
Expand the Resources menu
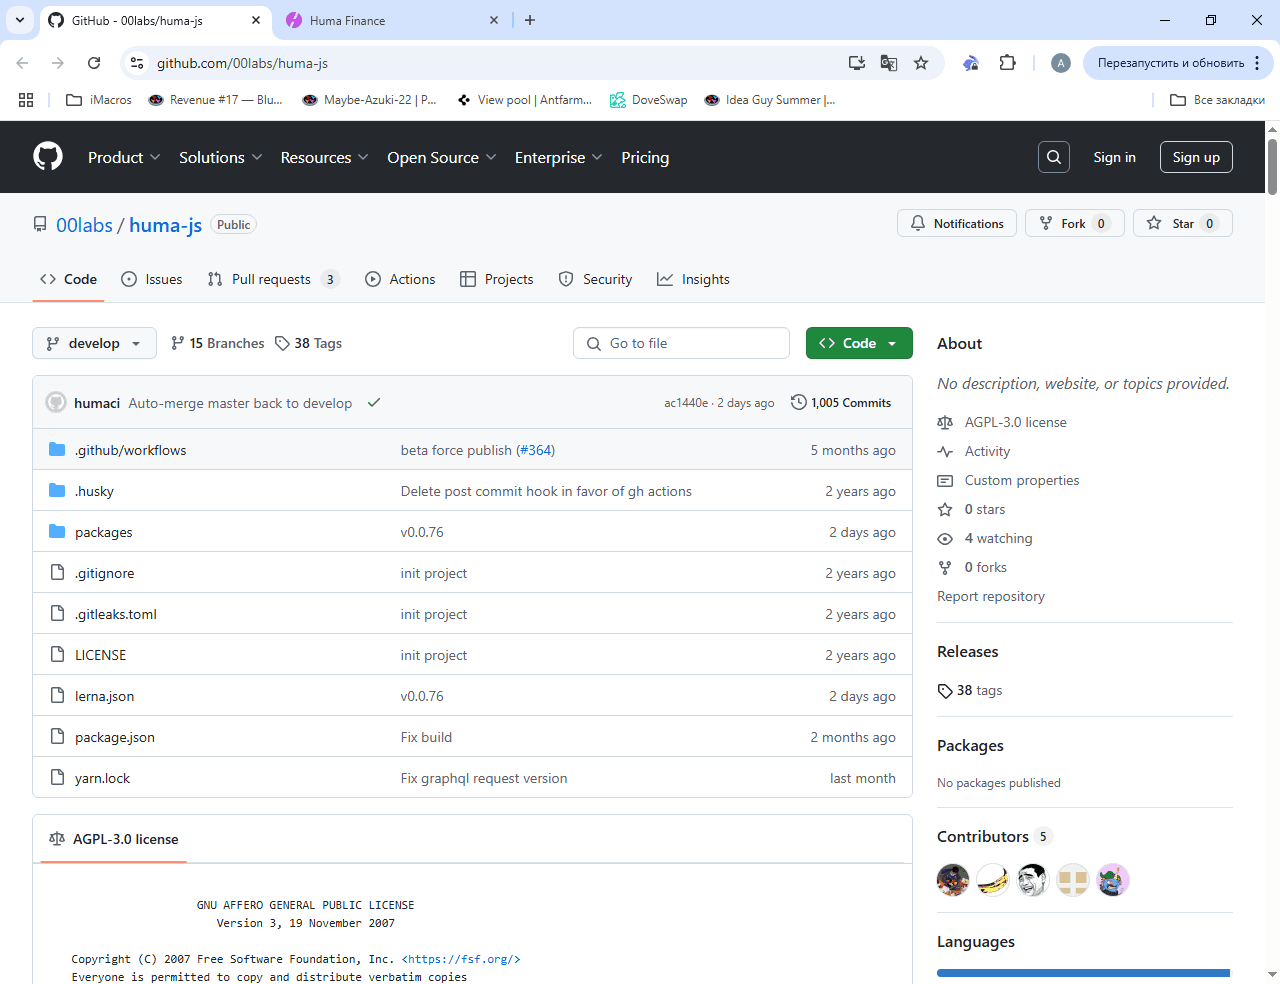coord(324,157)
